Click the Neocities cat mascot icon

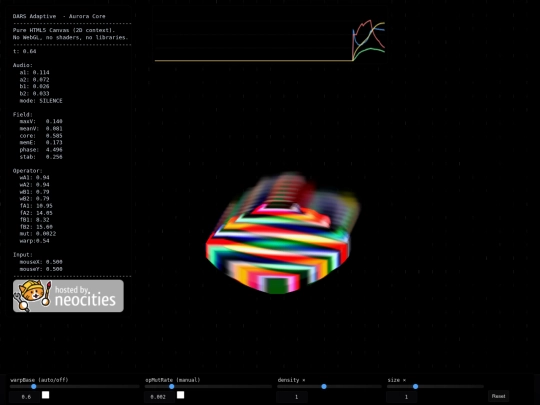coord(33,295)
